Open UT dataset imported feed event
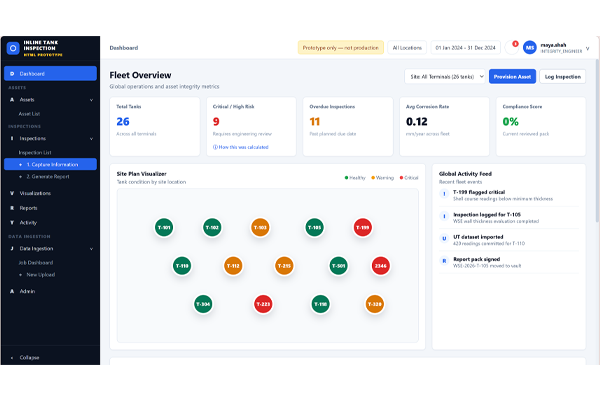The image size is (600, 400). pos(509,240)
